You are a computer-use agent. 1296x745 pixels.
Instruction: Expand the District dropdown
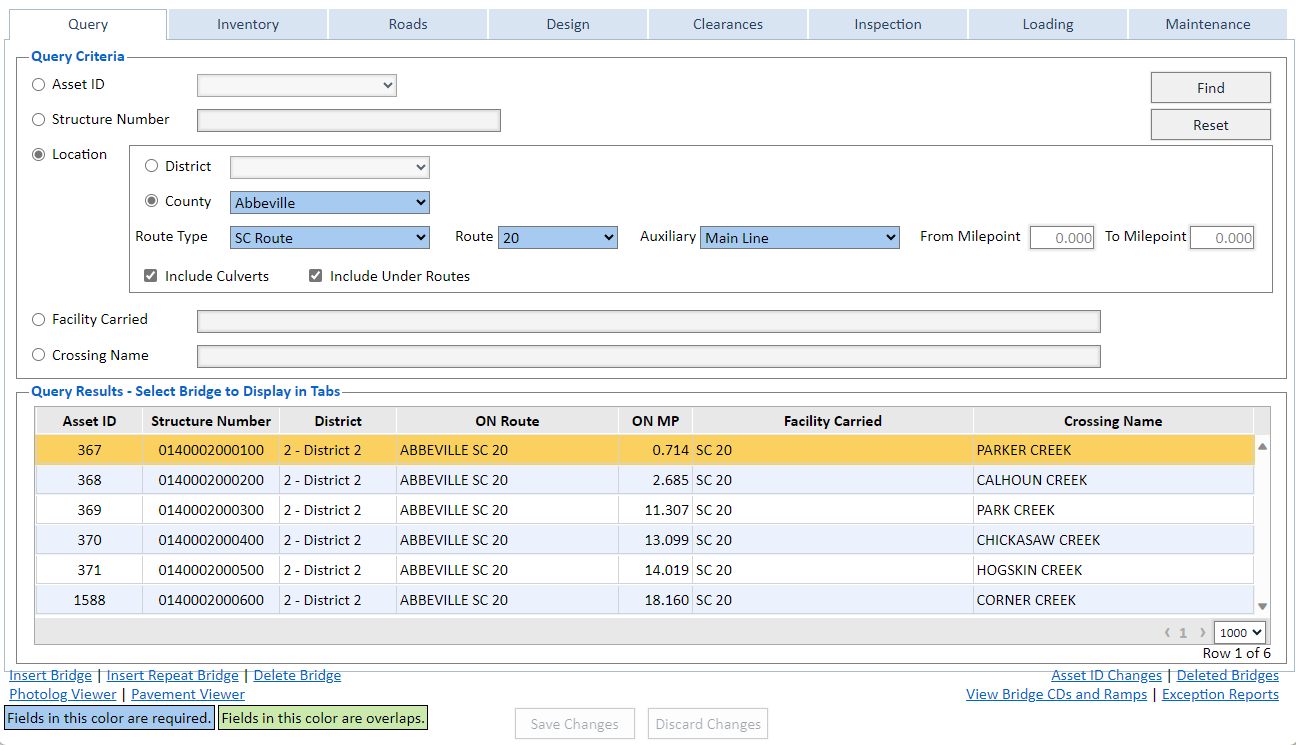coord(330,167)
